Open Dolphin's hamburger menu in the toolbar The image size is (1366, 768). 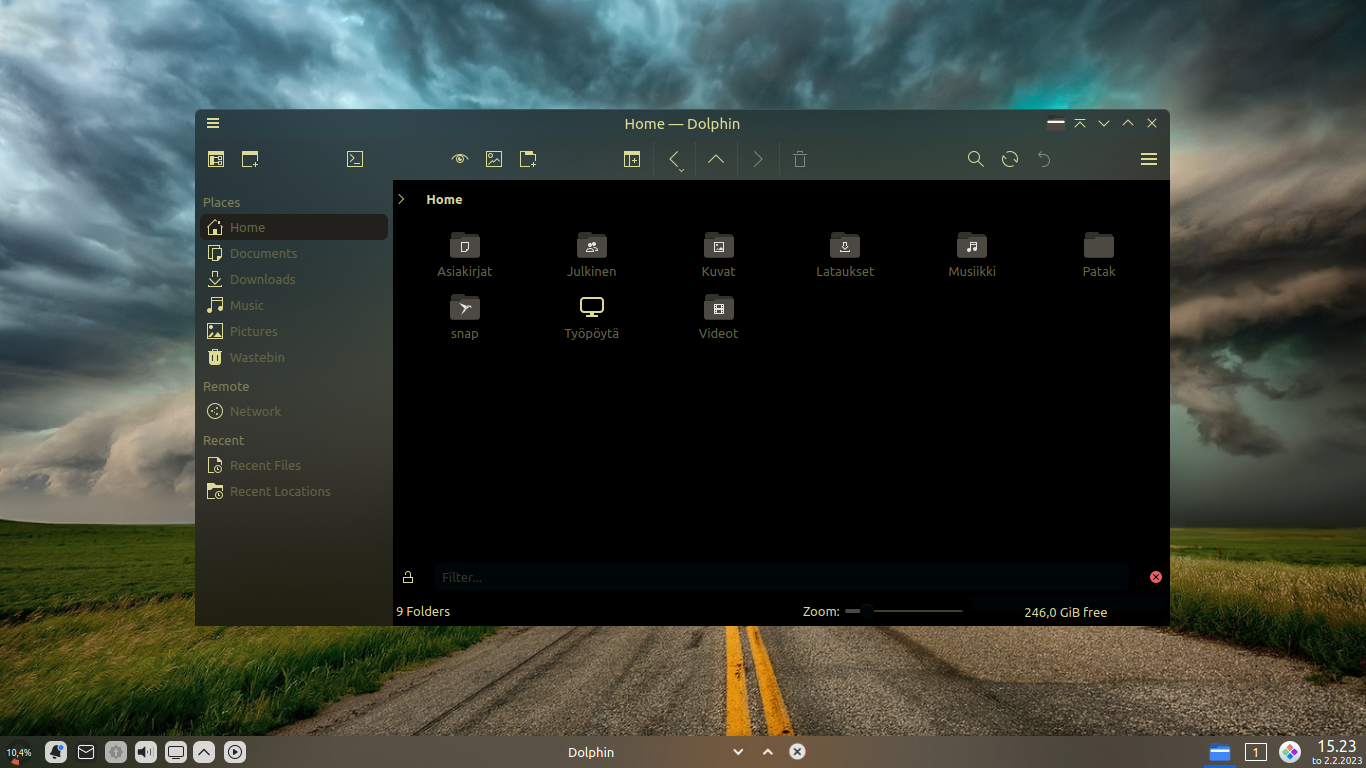pos(1149,159)
